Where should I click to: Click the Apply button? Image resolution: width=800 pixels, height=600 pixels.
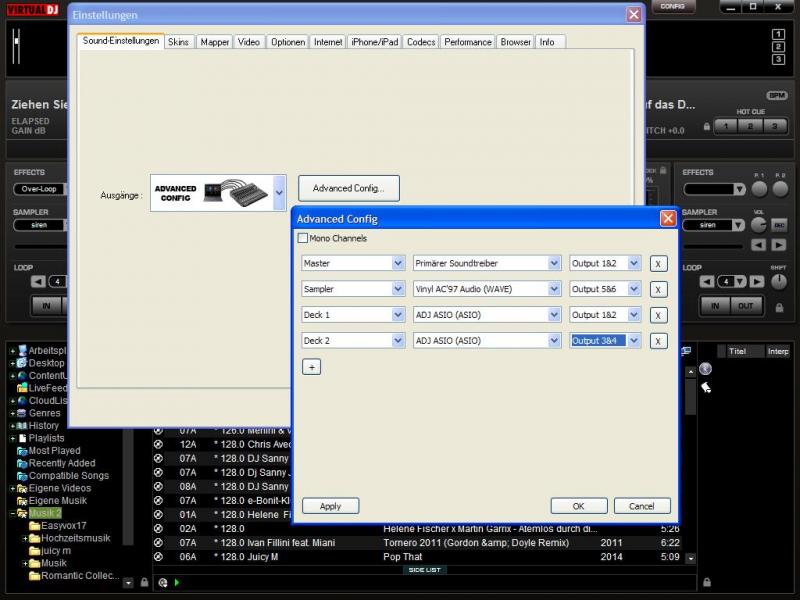click(330, 506)
